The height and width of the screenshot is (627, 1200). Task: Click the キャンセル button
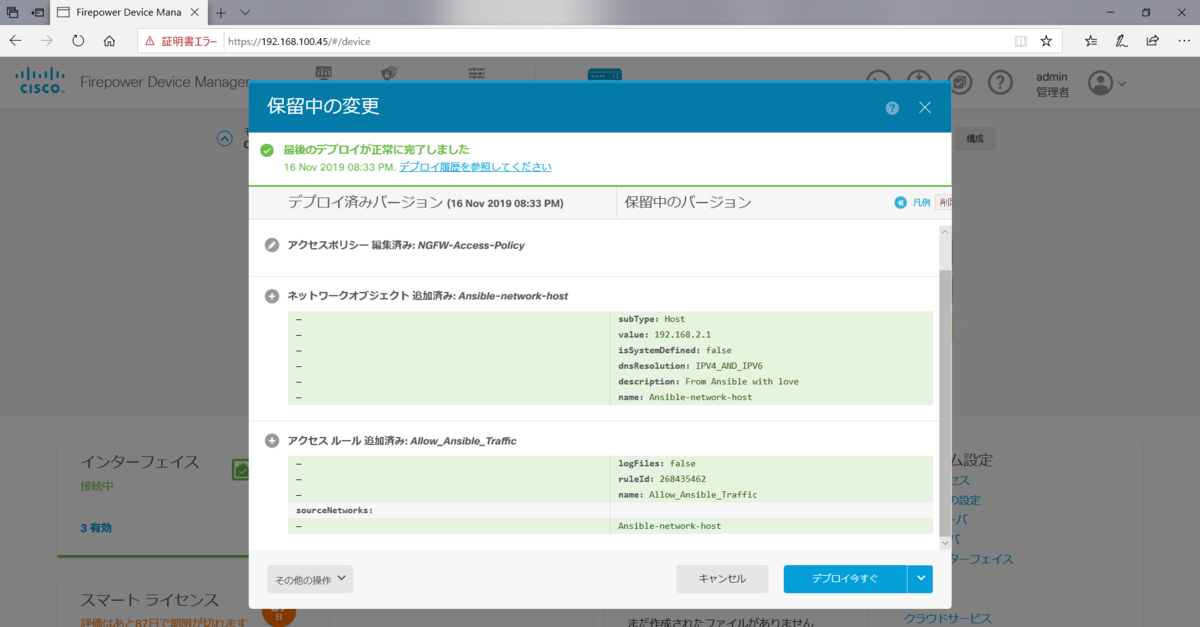[x=722, y=579]
